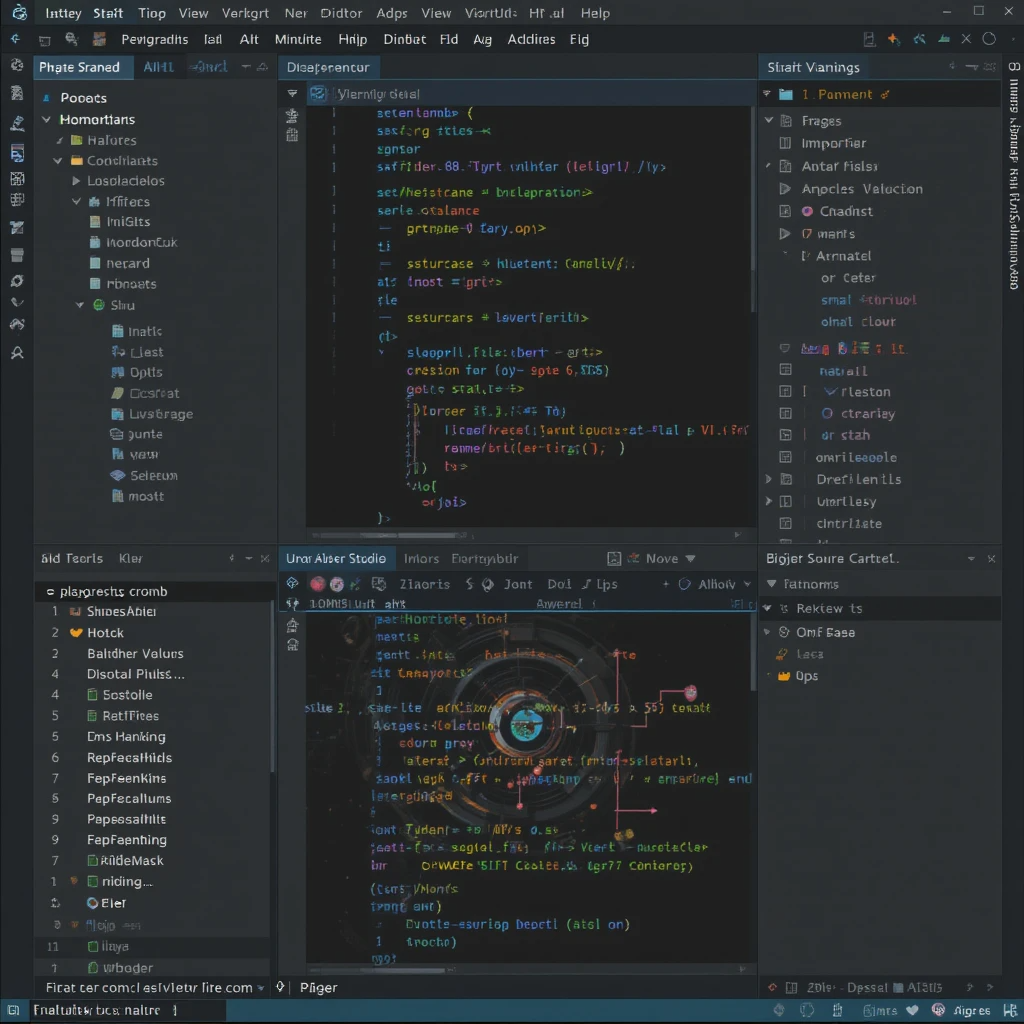Image resolution: width=1024 pixels, height=1024 pixels.
Task: Click the orange icon in the top-right toolbar
Action: click(893, 40)
